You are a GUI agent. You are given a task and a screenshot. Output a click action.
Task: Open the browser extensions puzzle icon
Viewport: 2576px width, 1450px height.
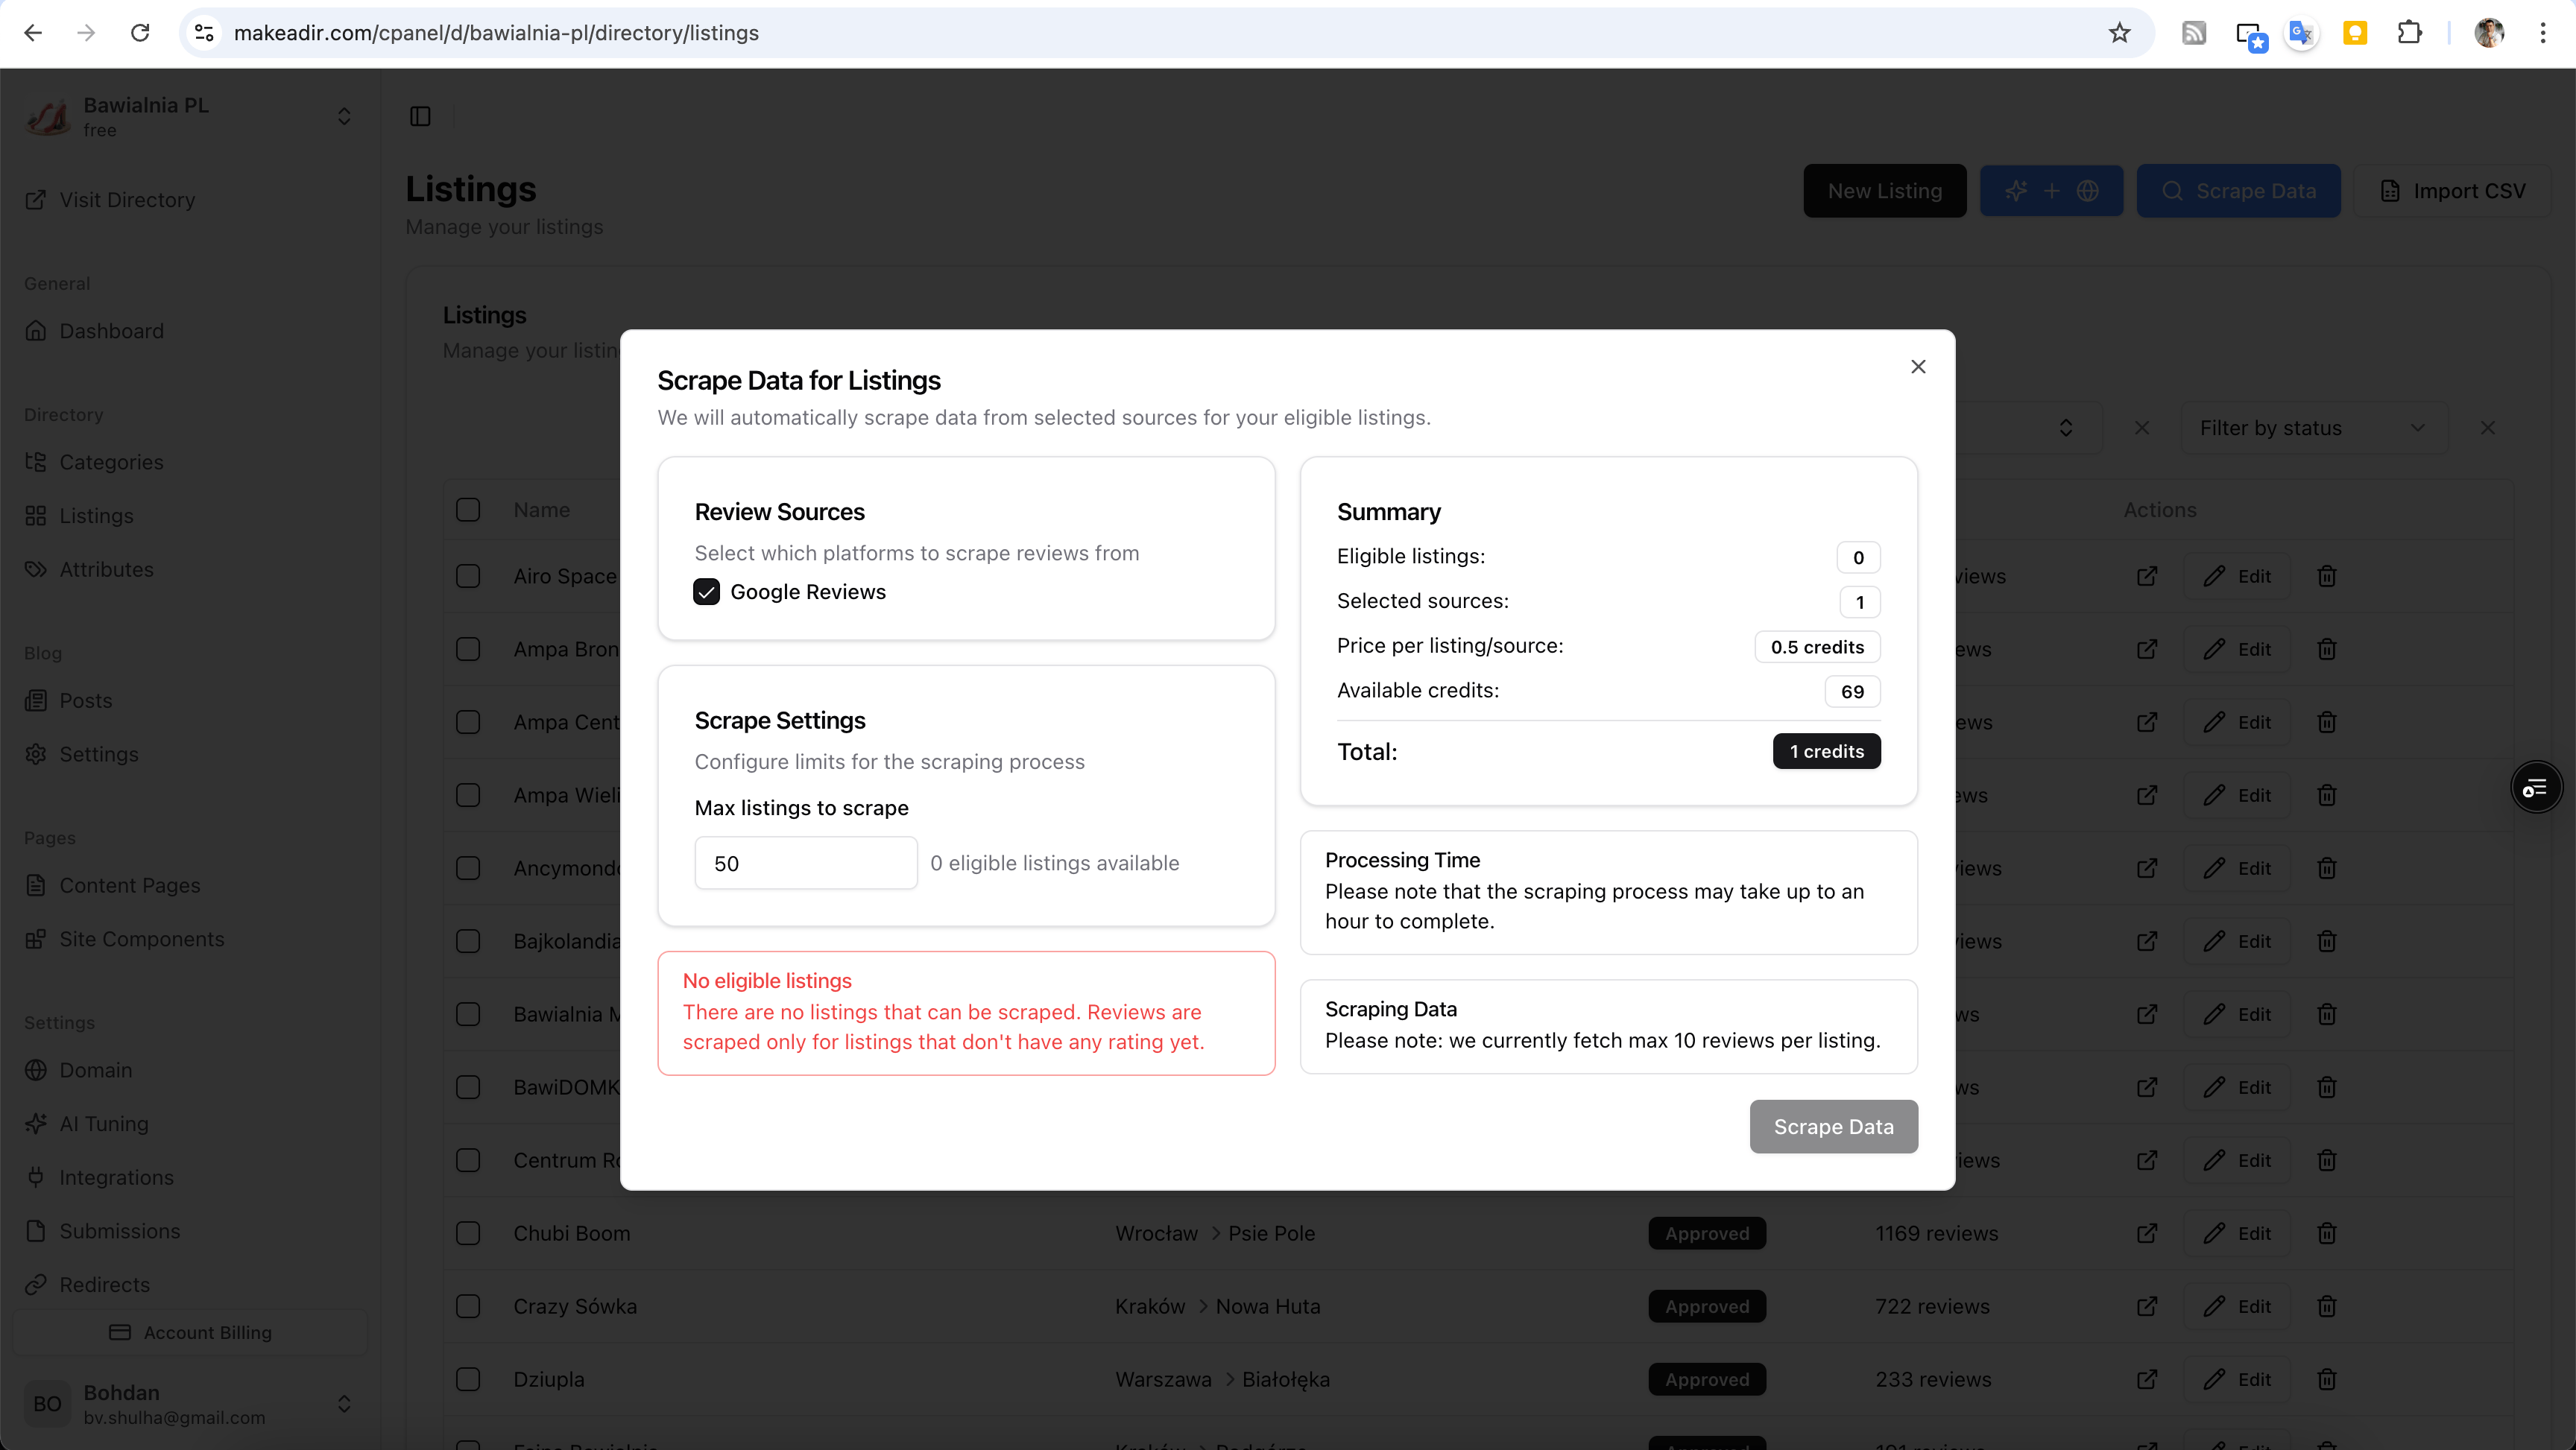(2409, 33)
